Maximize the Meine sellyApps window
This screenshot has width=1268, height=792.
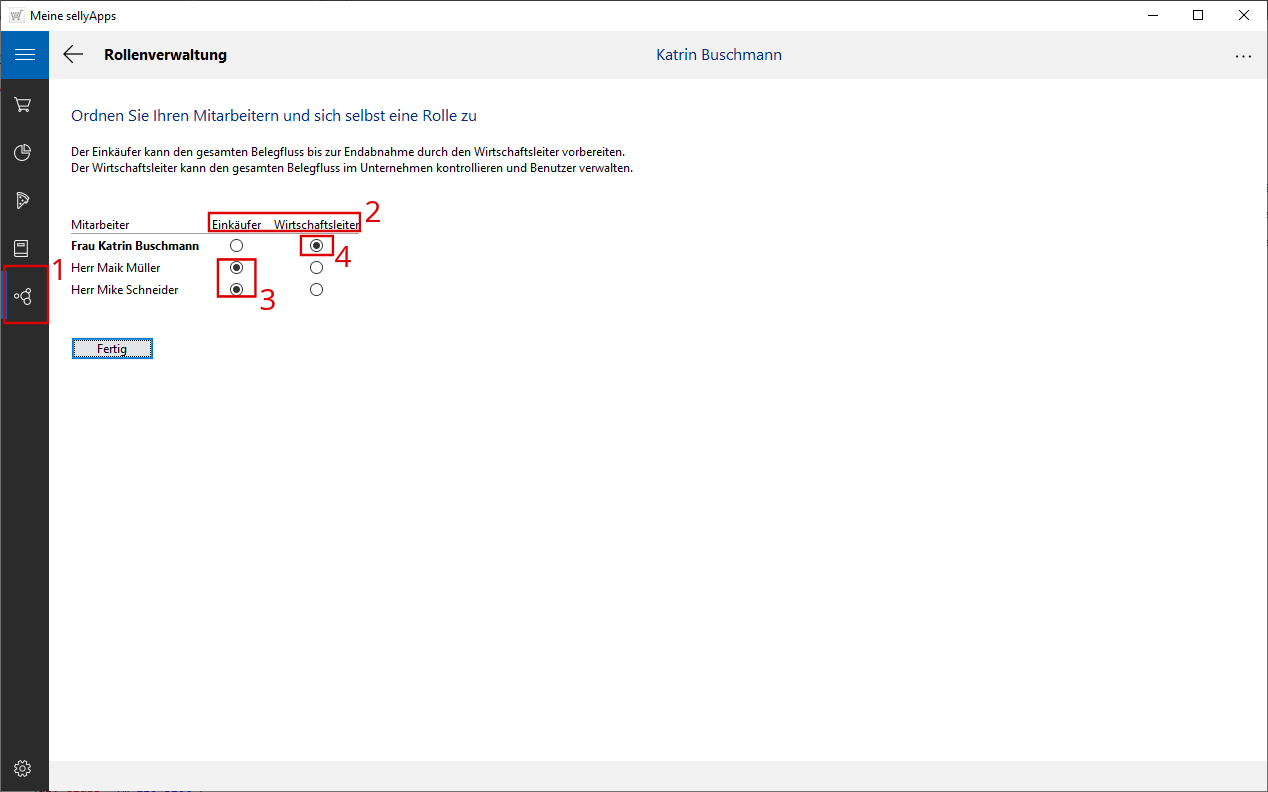pyautogui.click(x=1198, y=15)
